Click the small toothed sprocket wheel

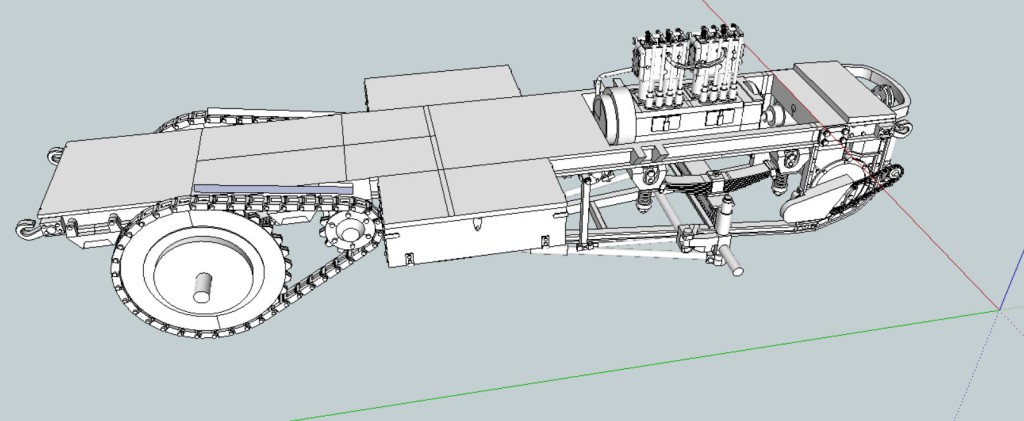(351, 231)
